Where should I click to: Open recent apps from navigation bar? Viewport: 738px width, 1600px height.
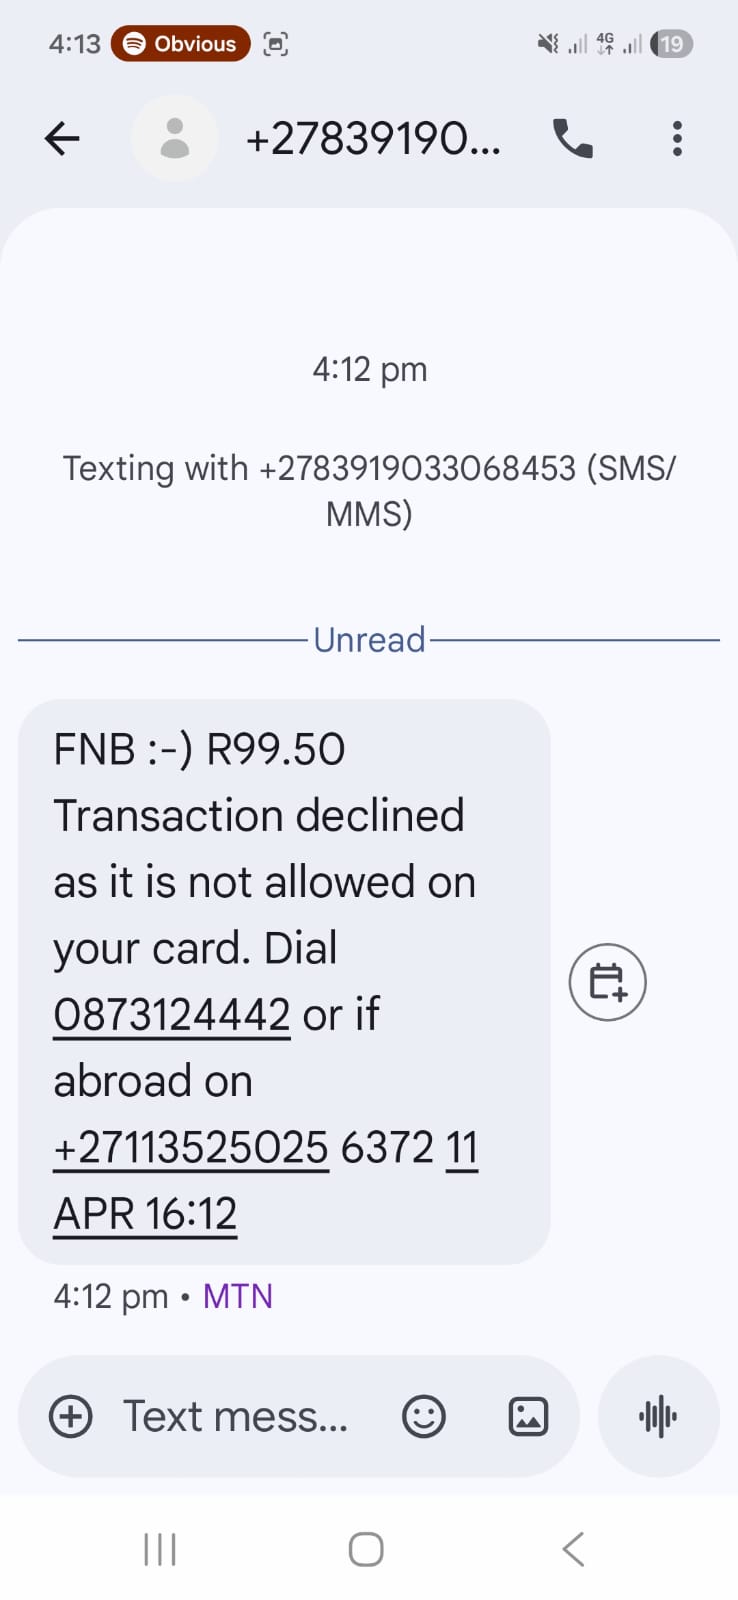160,1549
